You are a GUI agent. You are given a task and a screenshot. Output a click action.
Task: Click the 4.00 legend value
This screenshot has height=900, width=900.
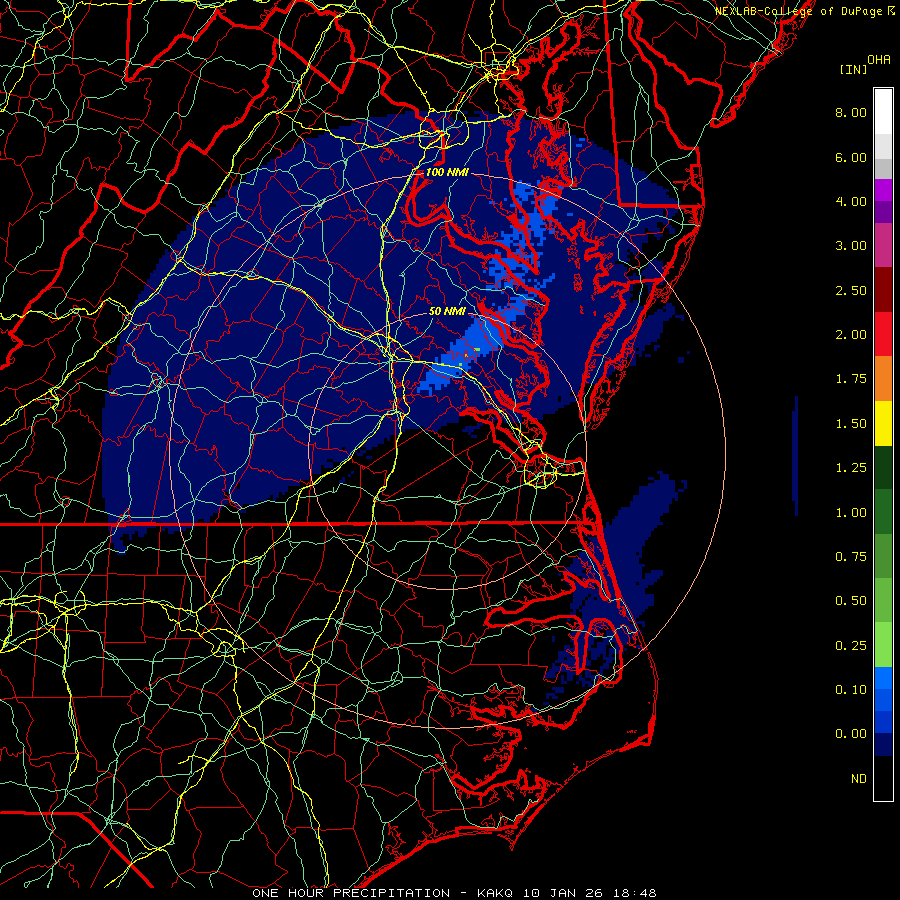(851, 201)
